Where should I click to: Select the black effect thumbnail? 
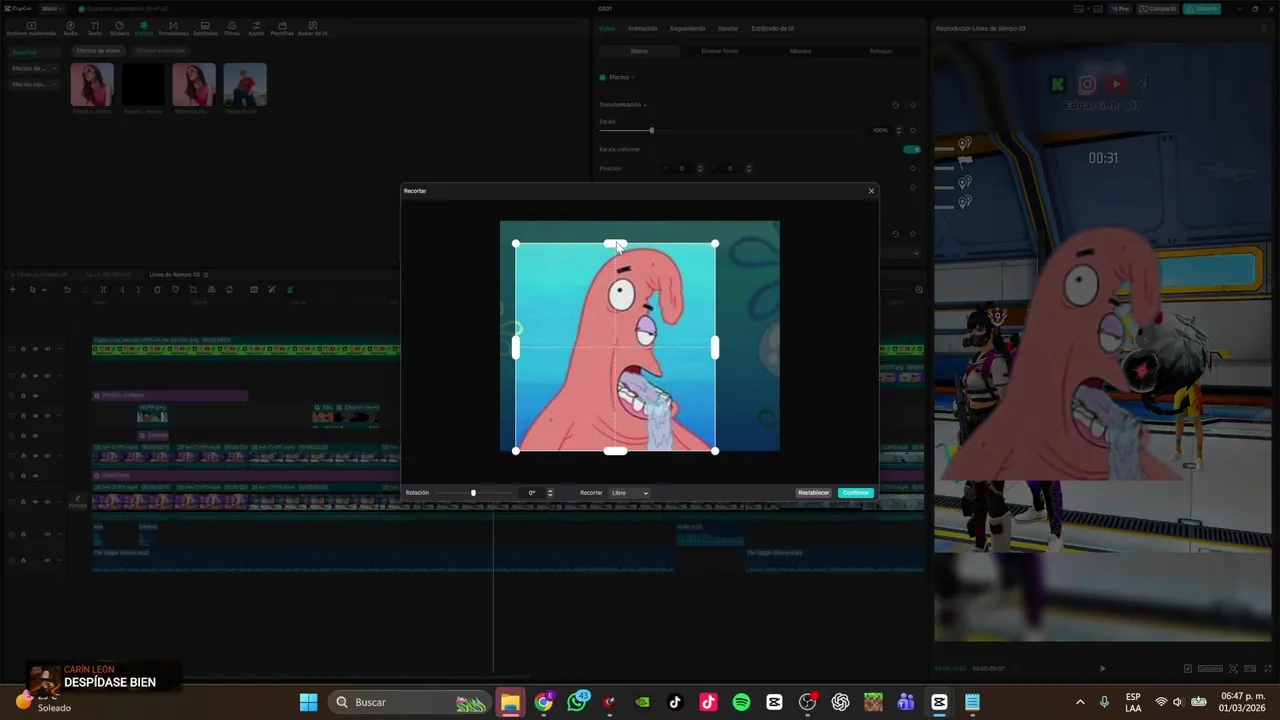pos(143,85)
